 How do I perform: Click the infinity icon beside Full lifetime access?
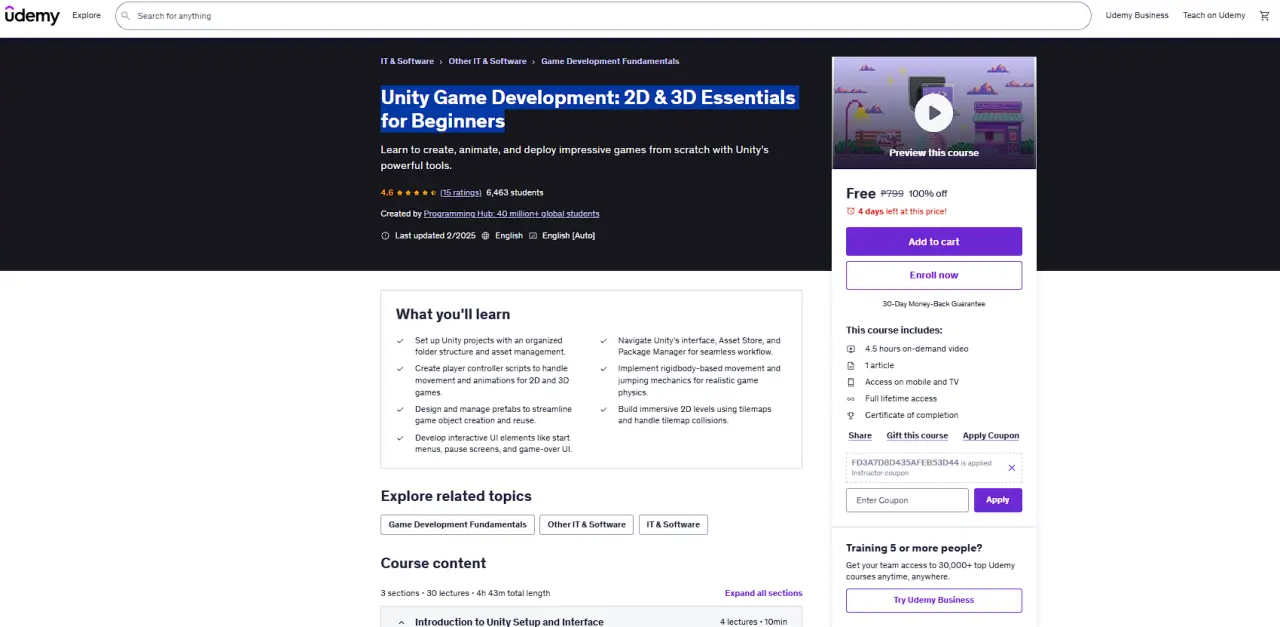pyautogui.click(x=851, y=399)
